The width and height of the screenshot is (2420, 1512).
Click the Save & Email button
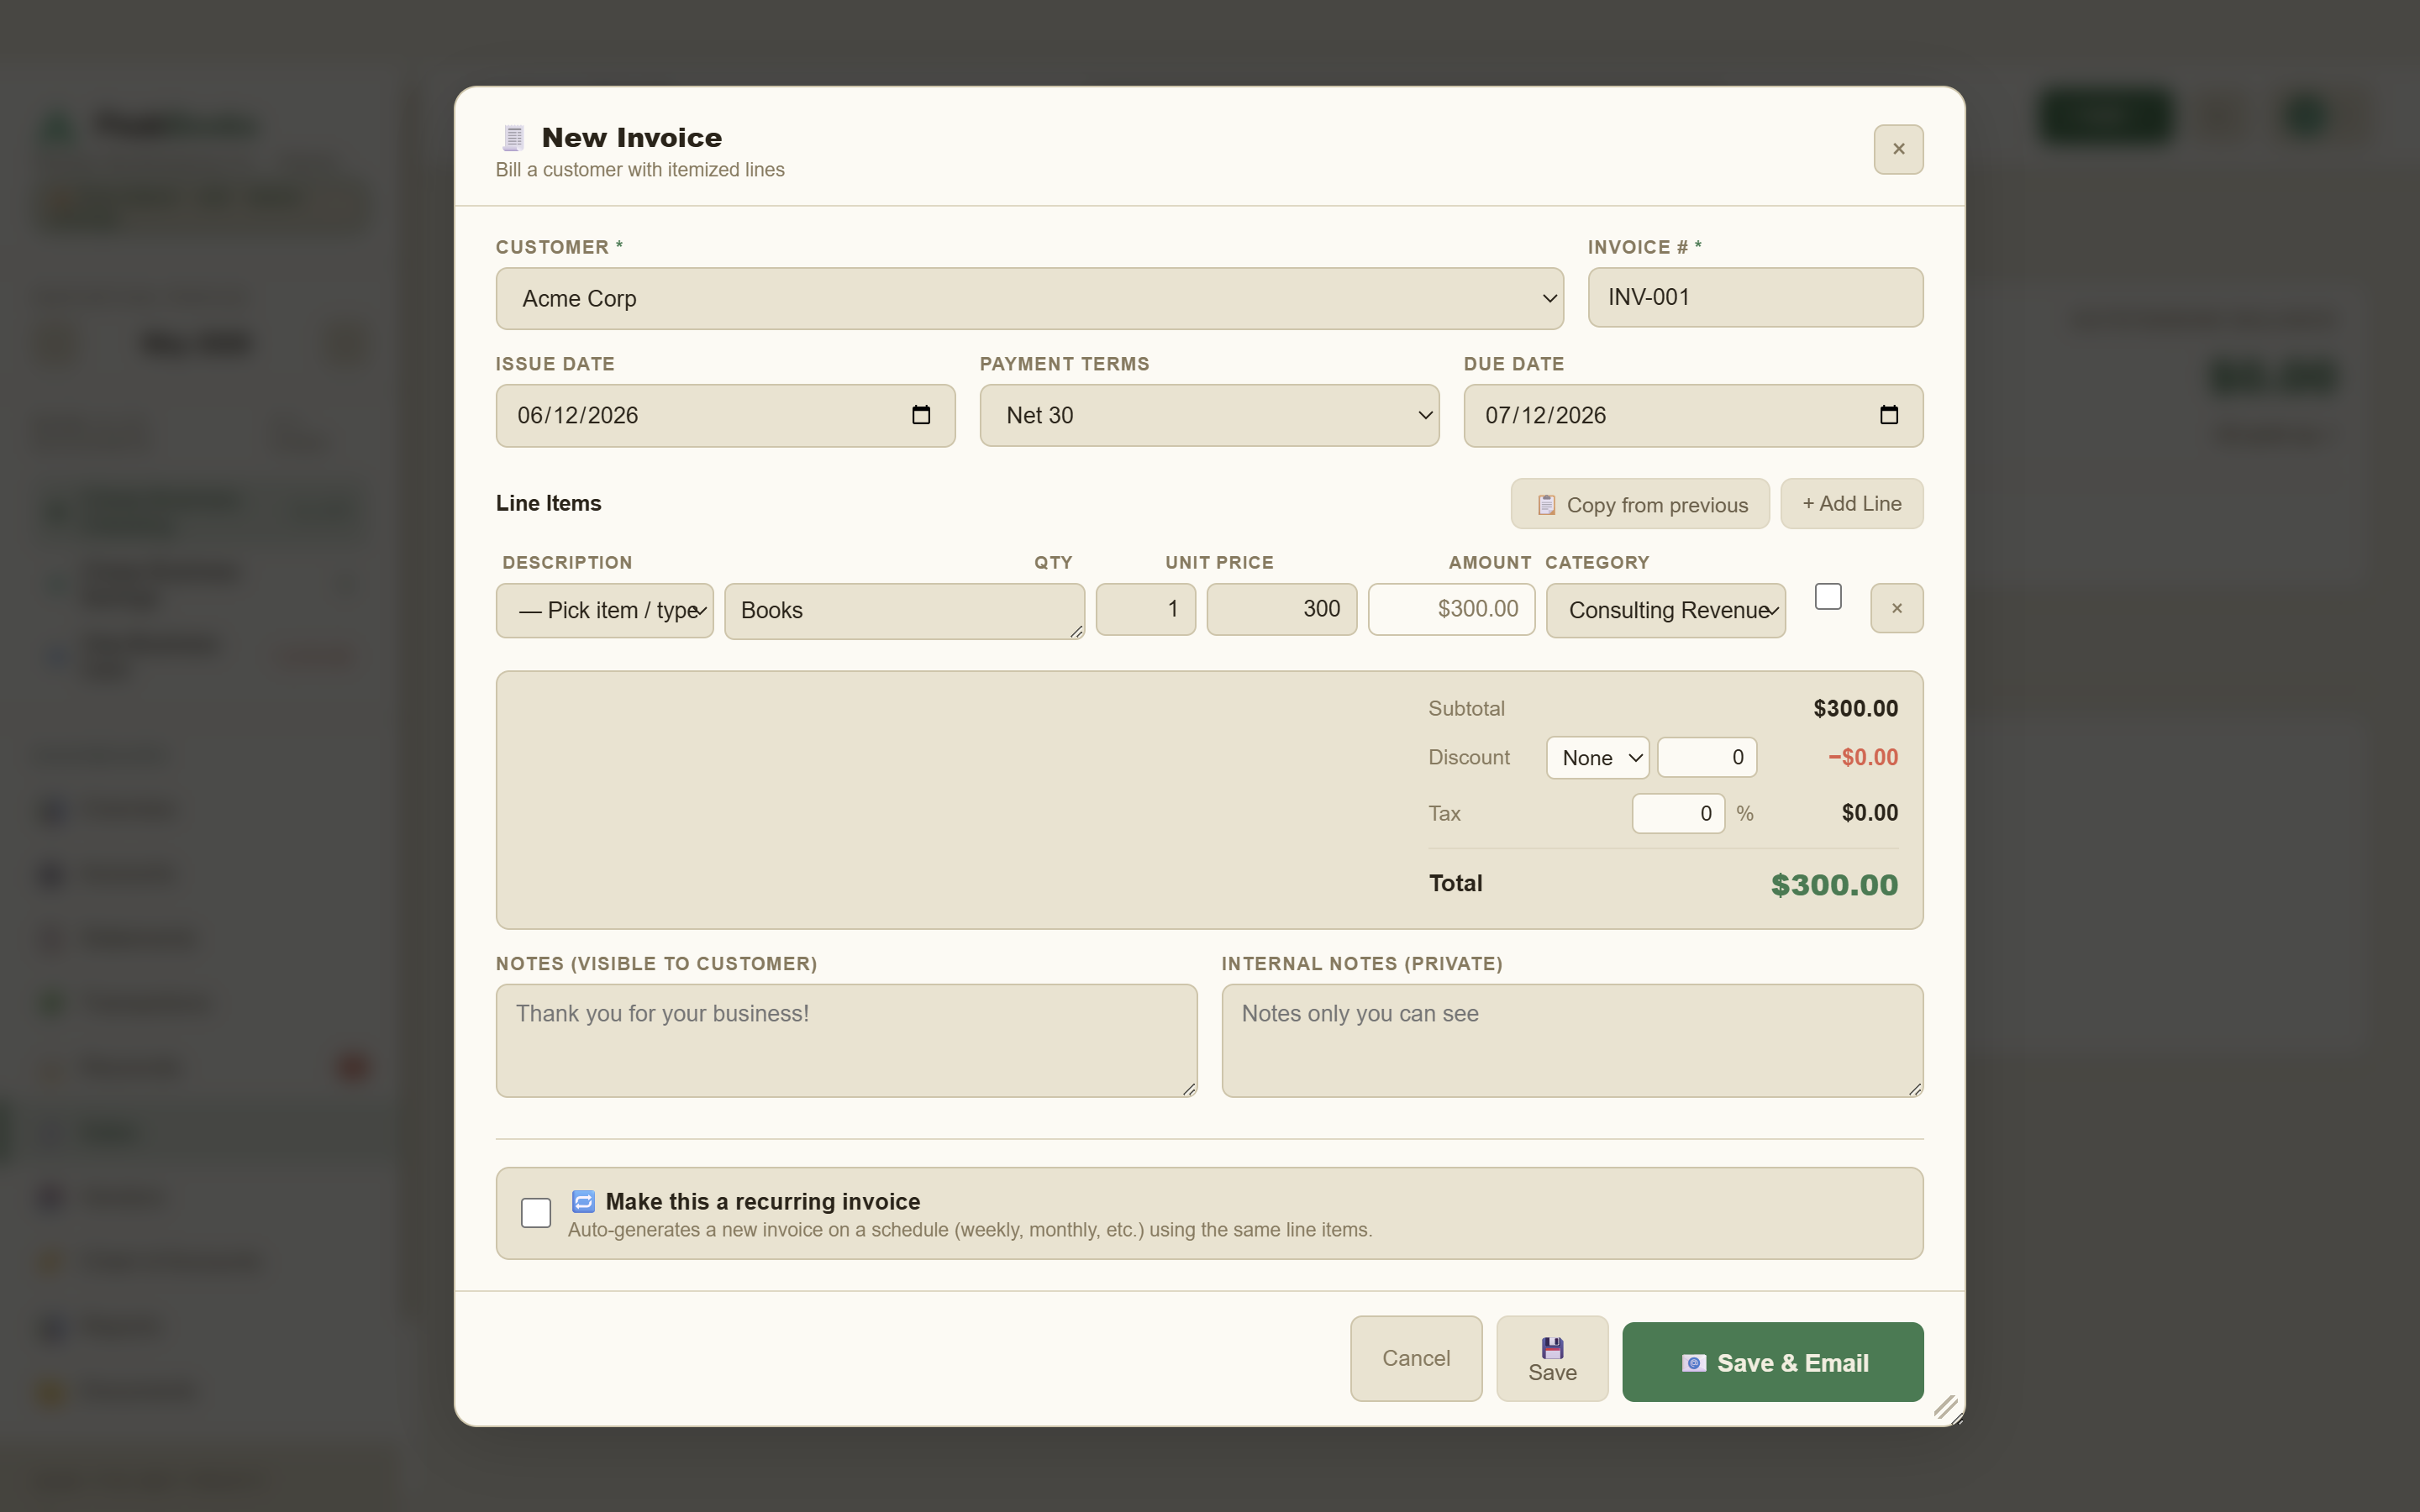click(x=1772, y=1362)
